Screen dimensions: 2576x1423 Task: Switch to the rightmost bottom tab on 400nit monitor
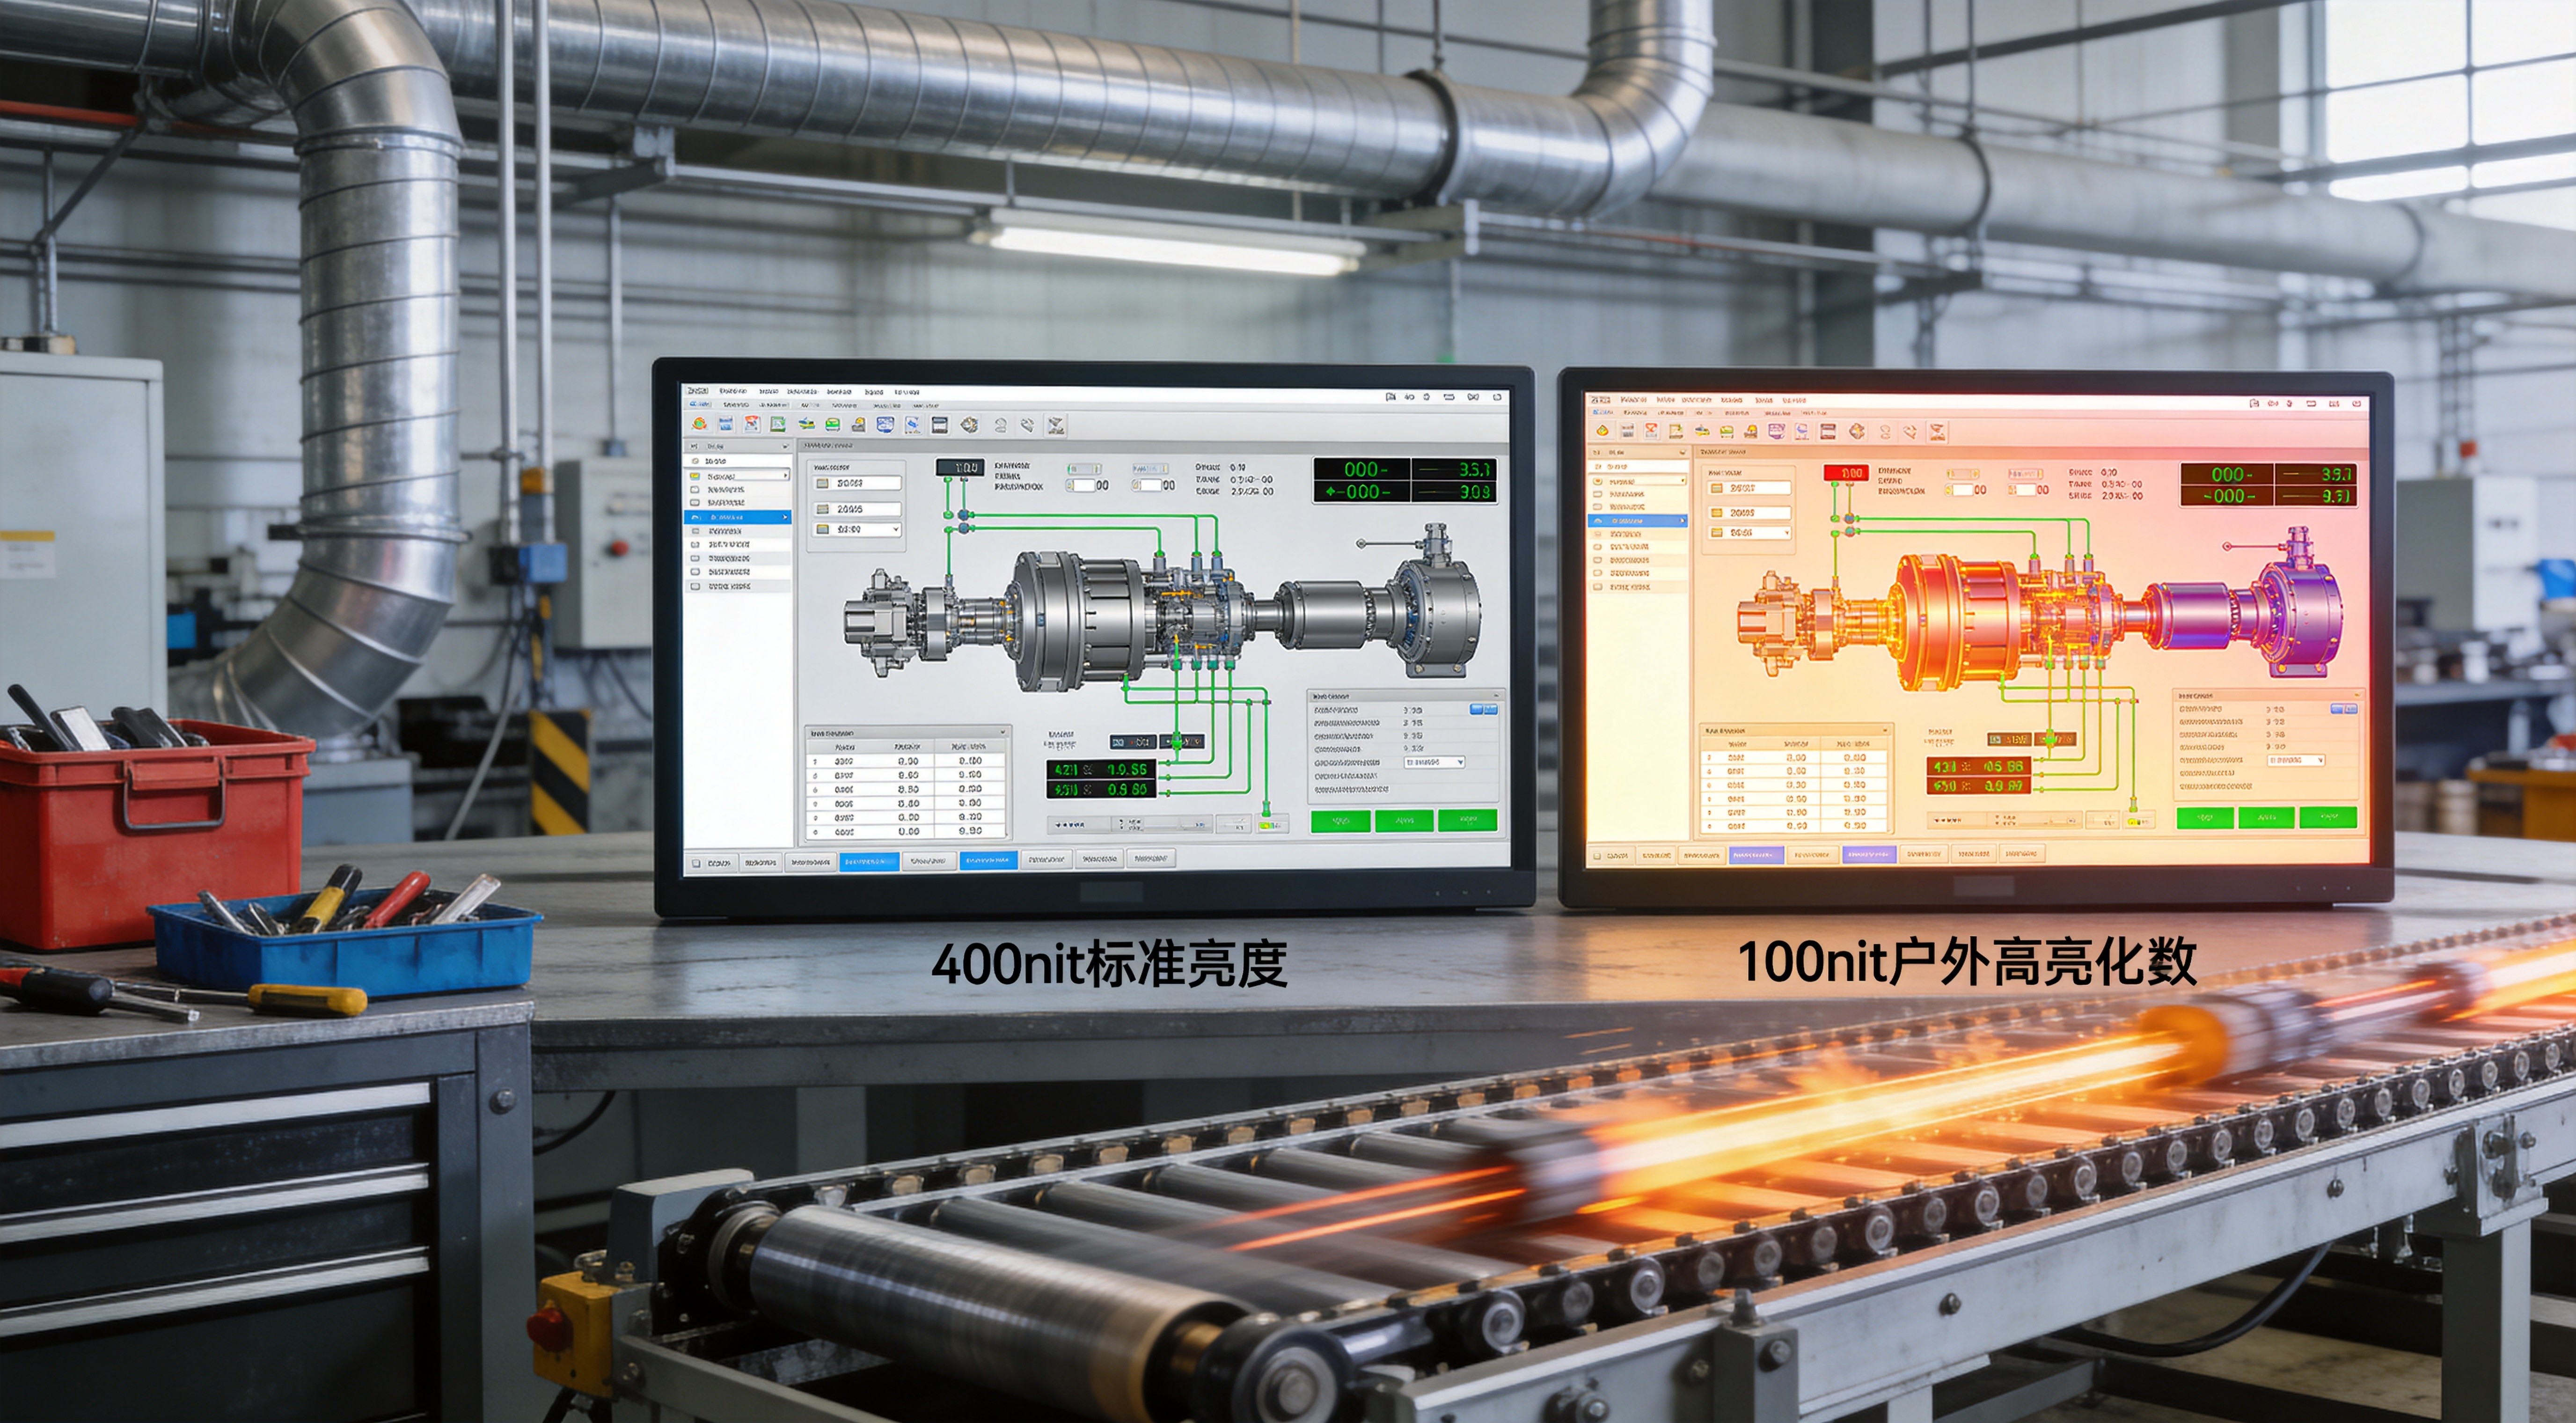tap(1151, 859)
